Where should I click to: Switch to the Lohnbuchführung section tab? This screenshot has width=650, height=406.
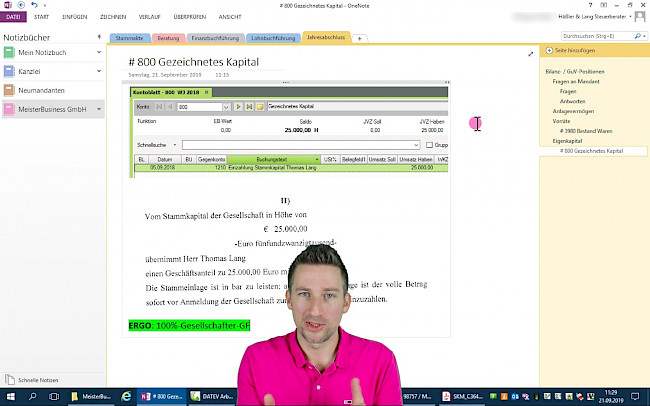pyautogui.click(x=271, y=38)
